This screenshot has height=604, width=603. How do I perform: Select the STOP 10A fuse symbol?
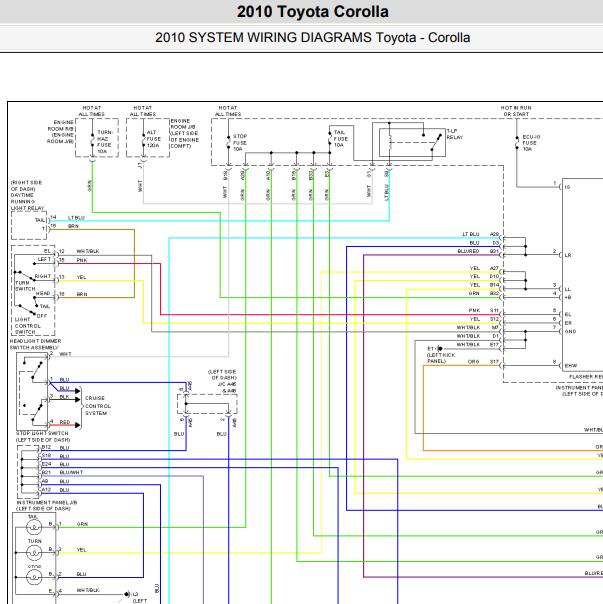tap(228, 143)
